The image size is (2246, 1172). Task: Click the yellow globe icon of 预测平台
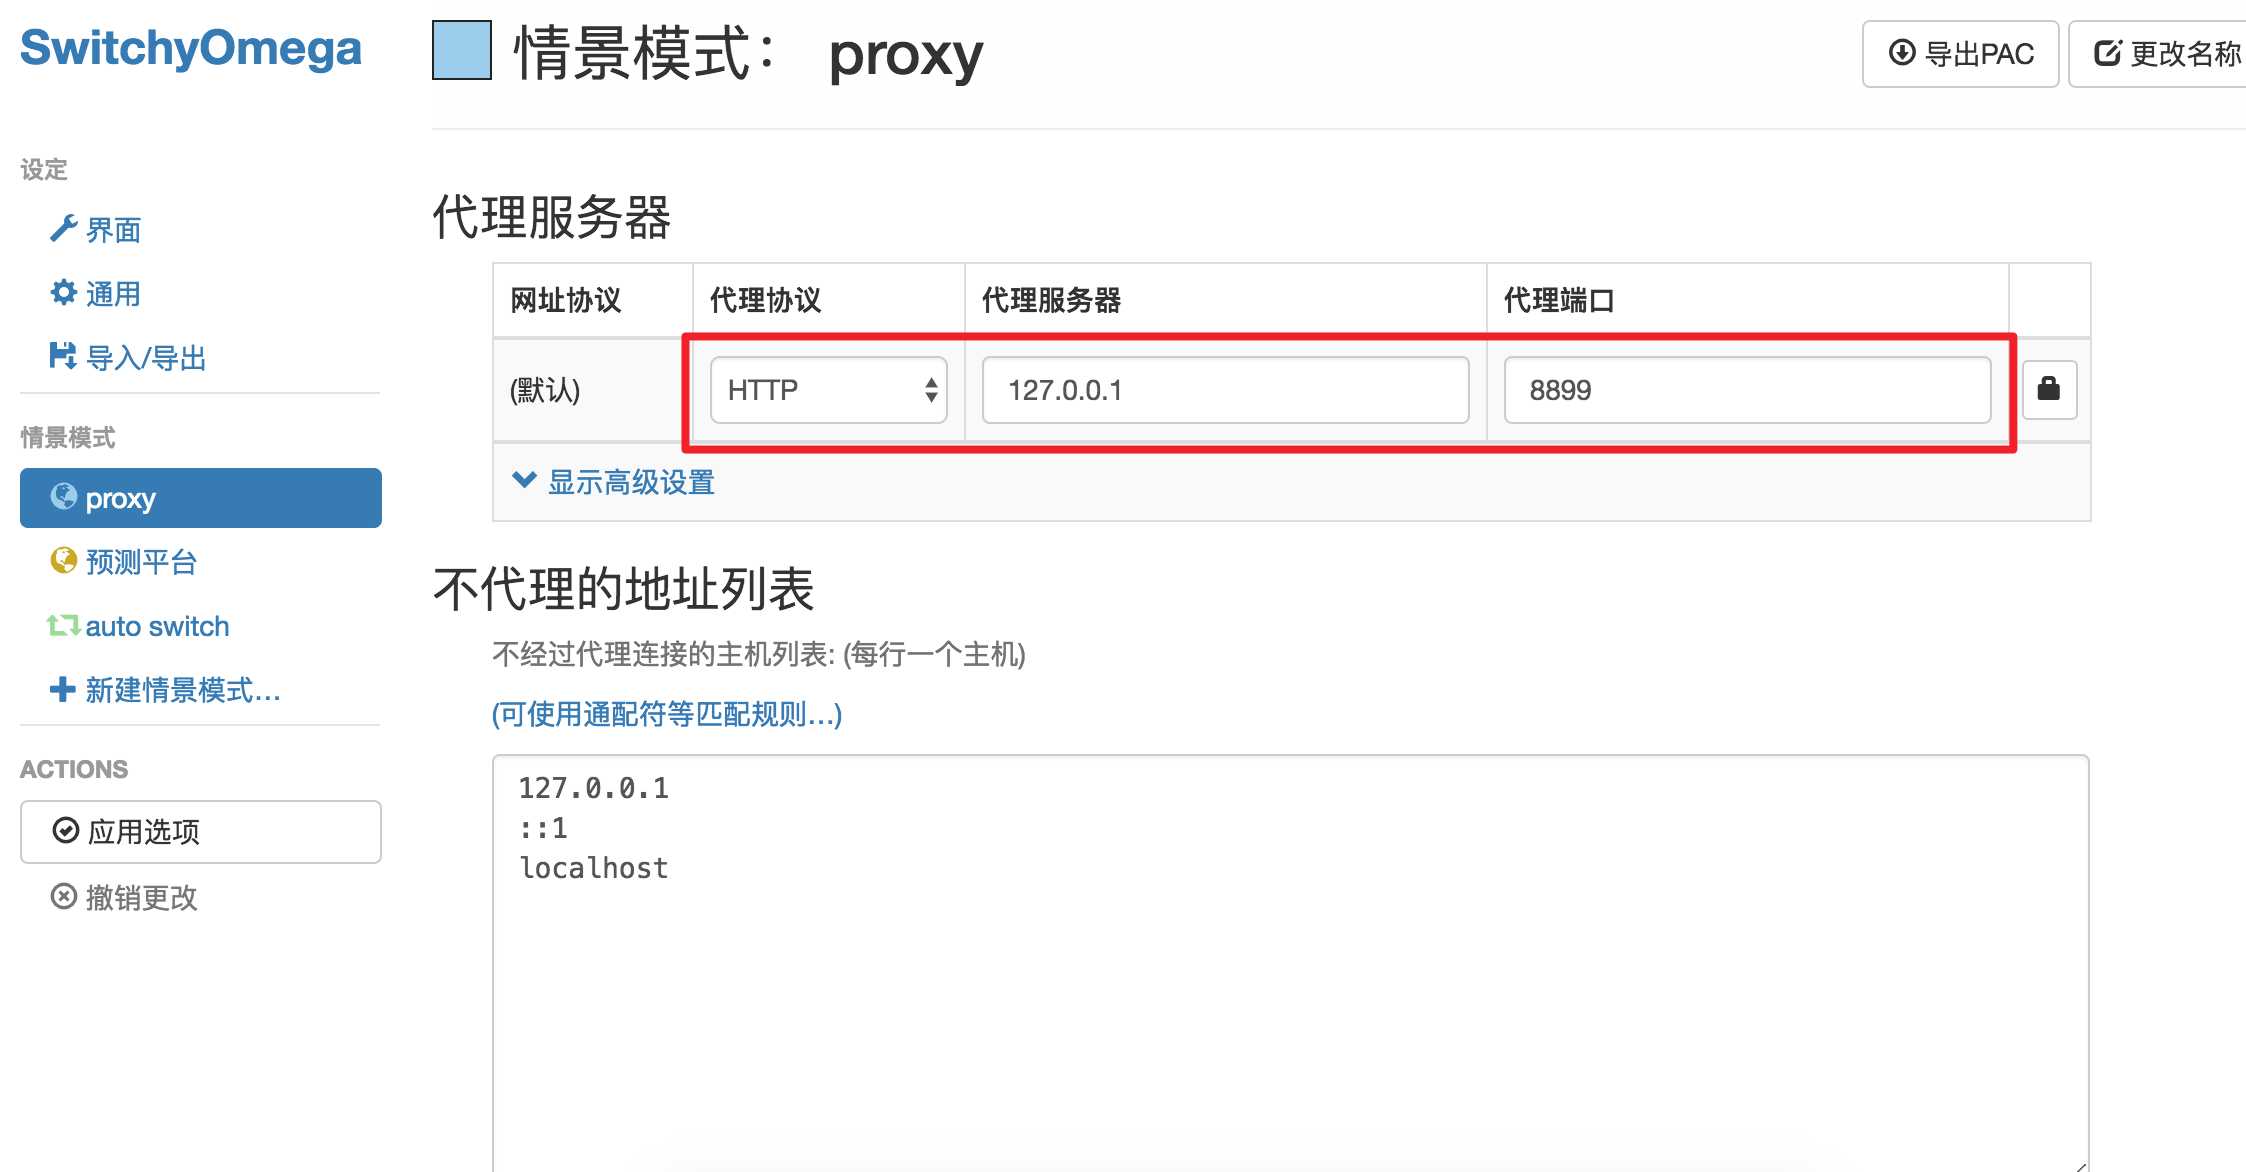64,560
